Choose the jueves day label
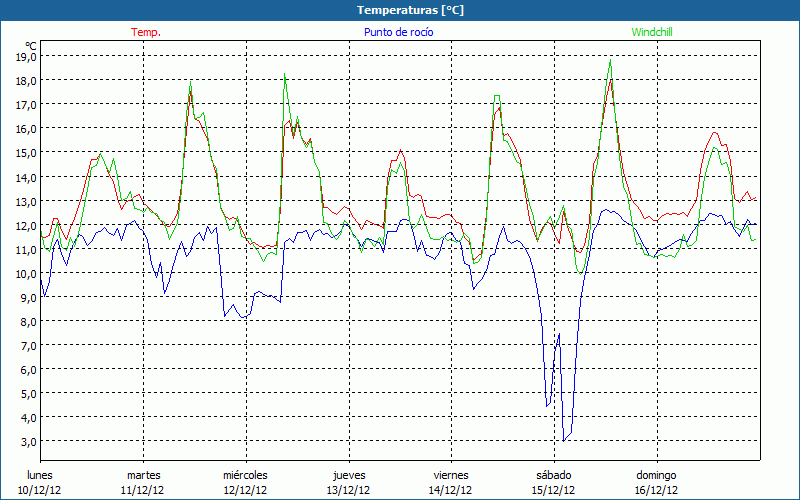 point(348,475)
